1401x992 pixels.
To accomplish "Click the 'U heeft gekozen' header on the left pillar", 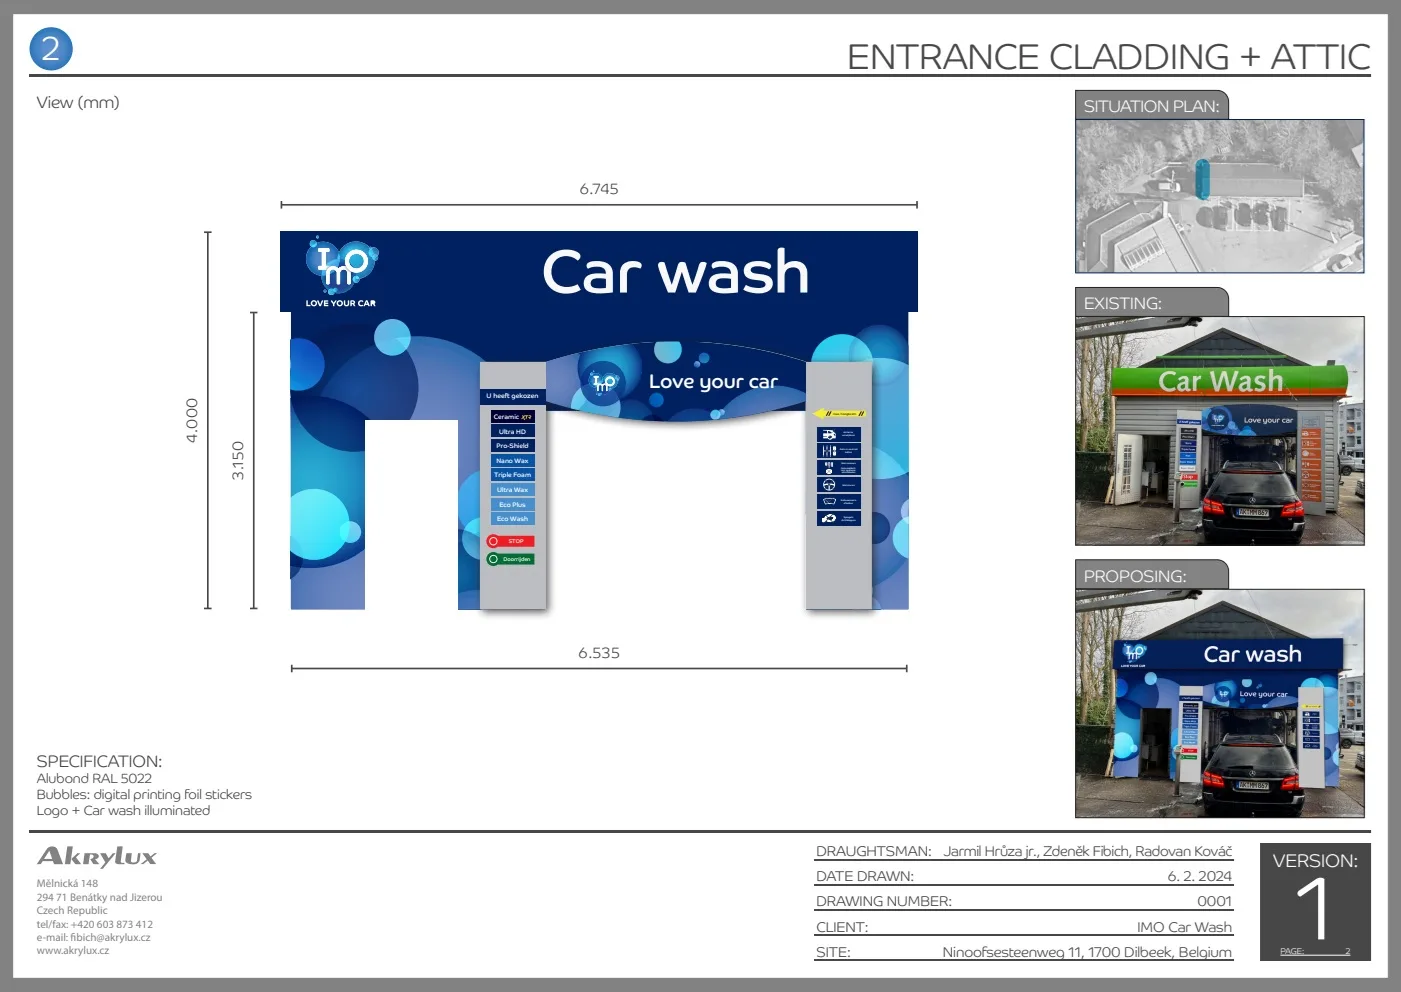I will (512, 396).
